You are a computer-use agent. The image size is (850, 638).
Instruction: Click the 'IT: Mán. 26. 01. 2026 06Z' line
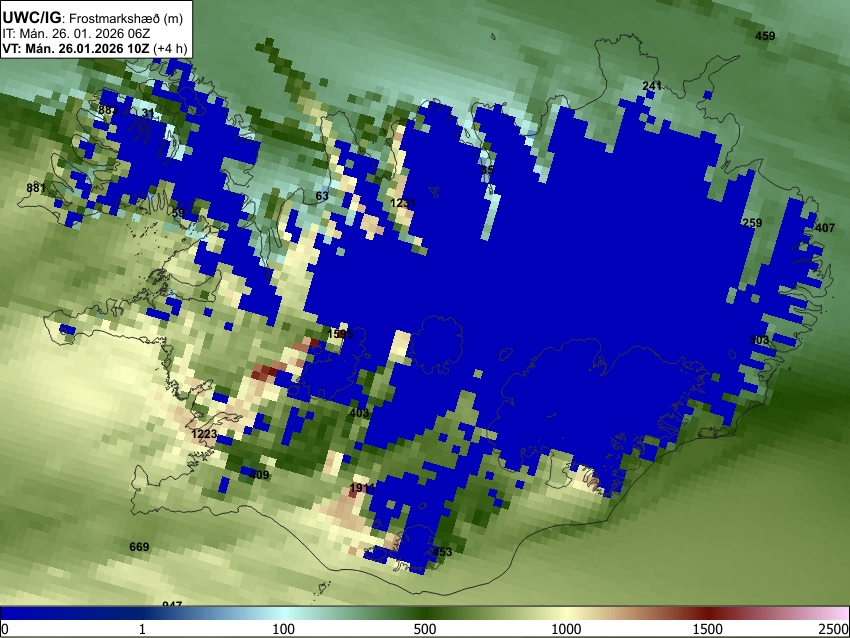(x=76, y=34)
